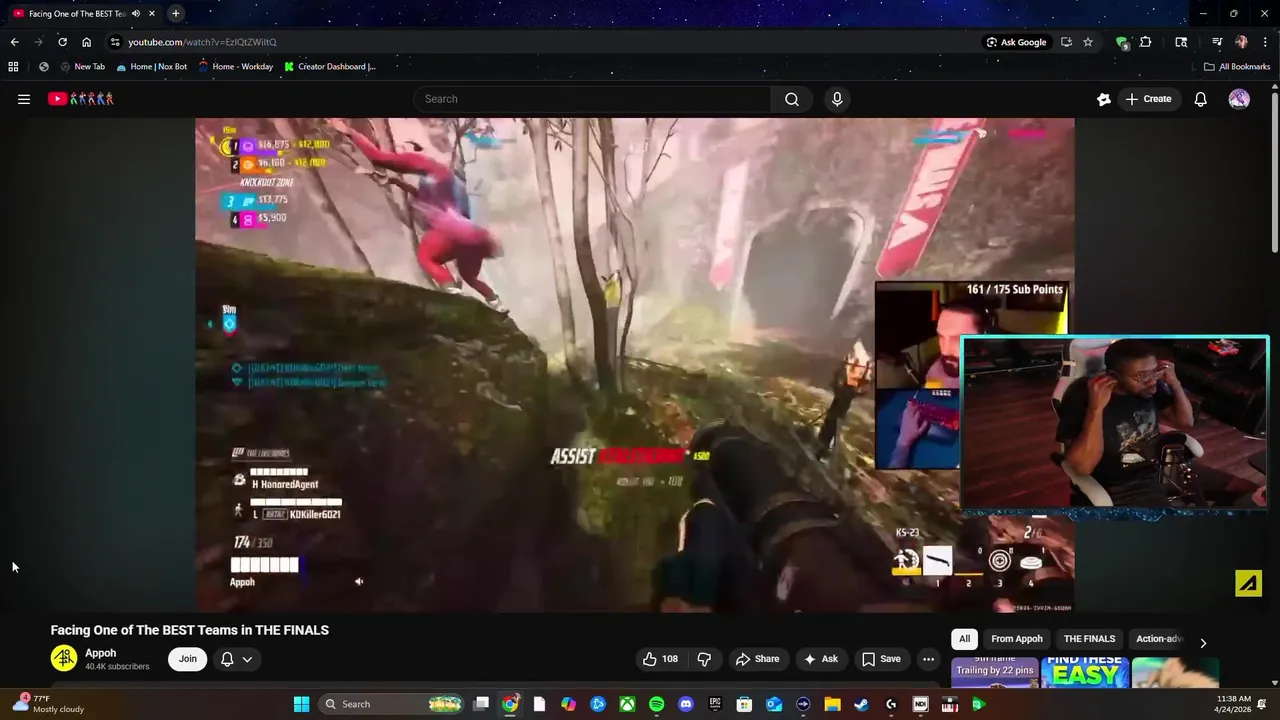Share the video

tap(757, 659)
